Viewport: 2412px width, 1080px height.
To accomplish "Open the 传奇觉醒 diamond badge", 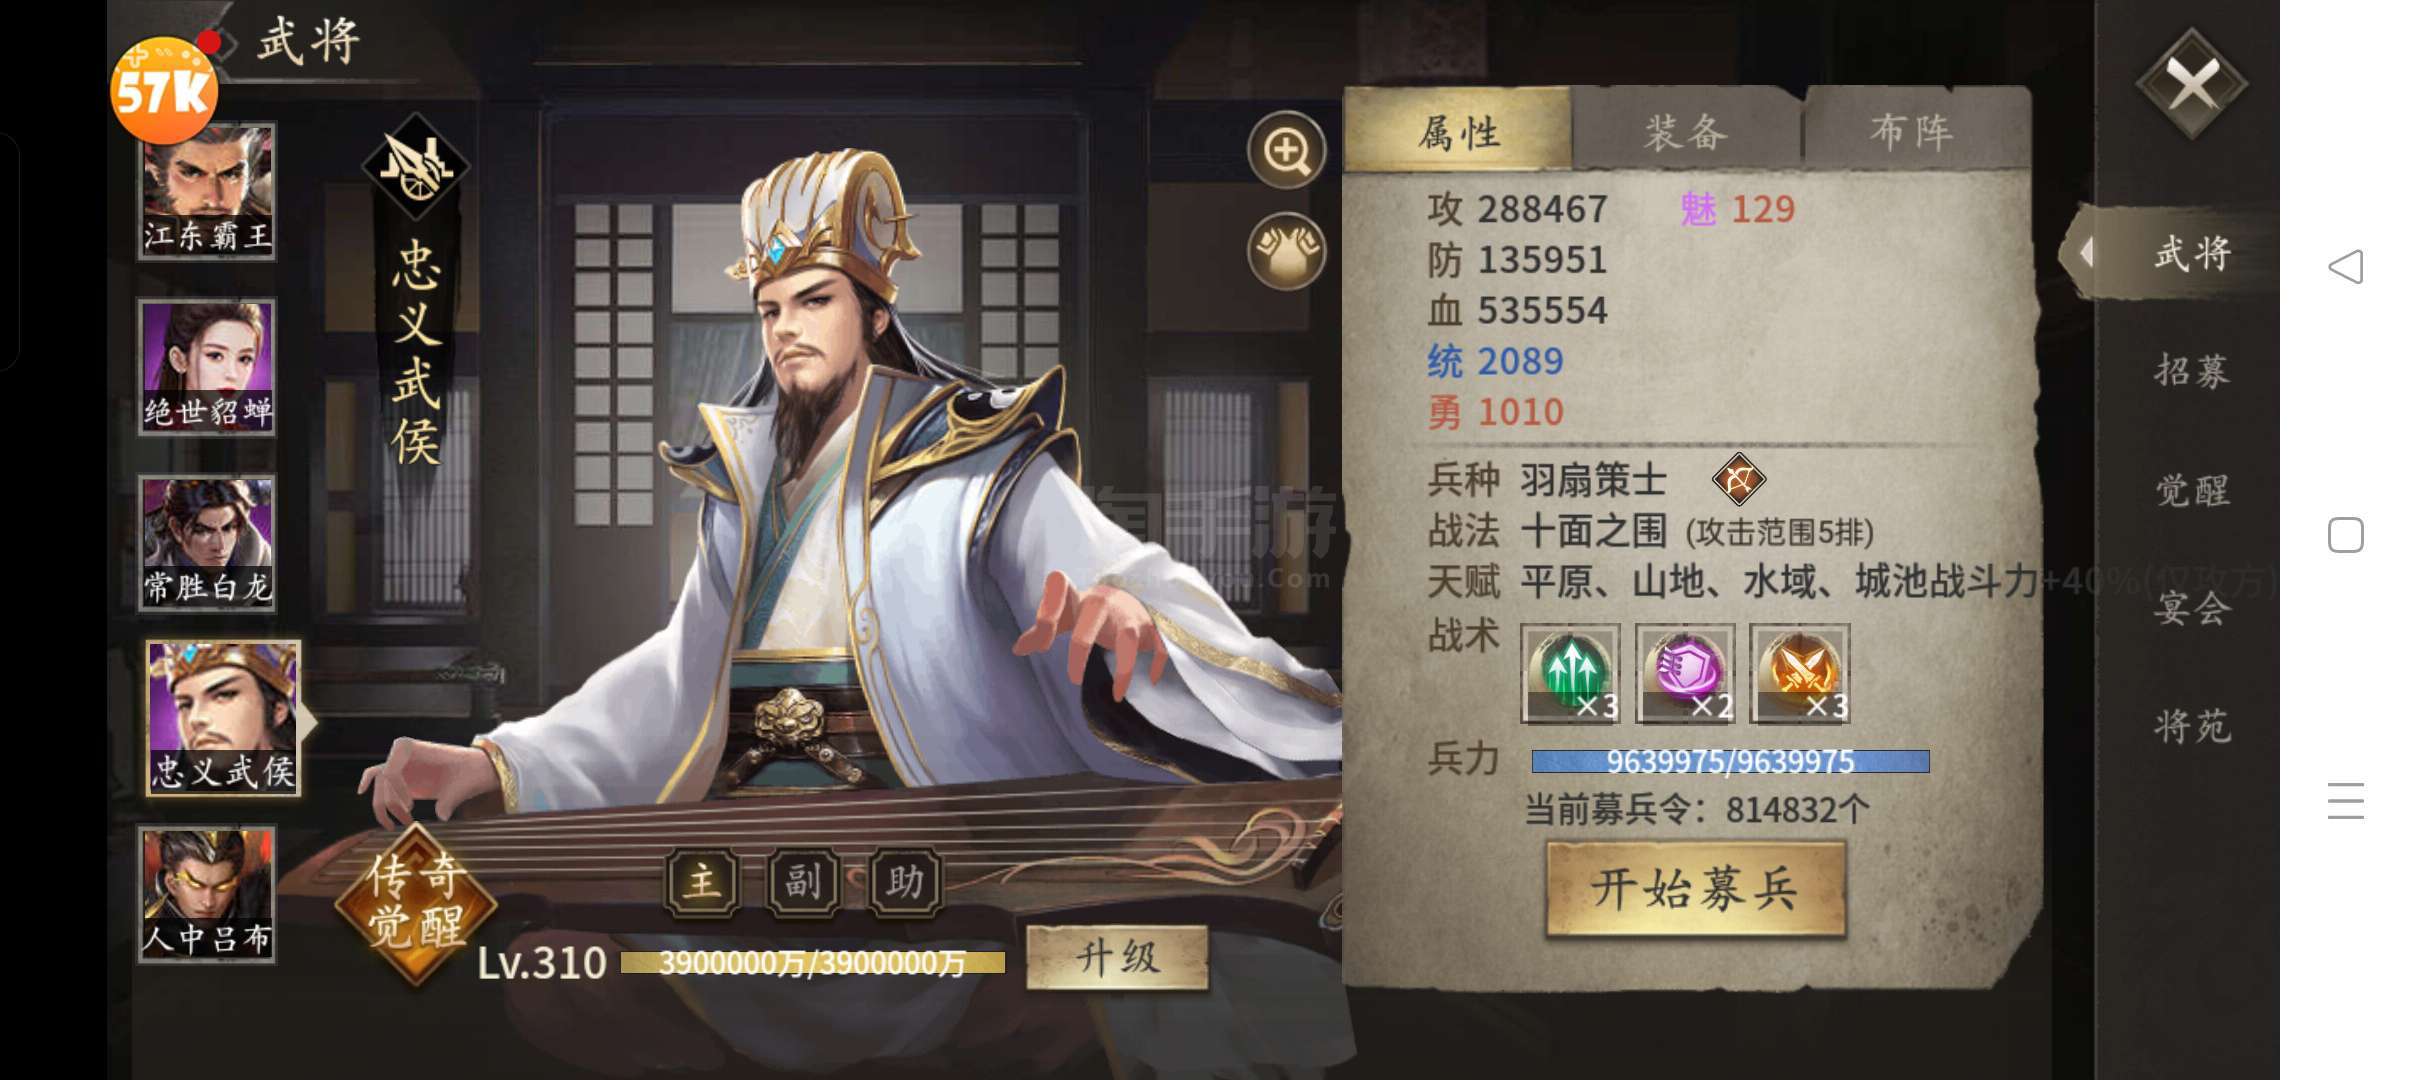I will [416, 901].
